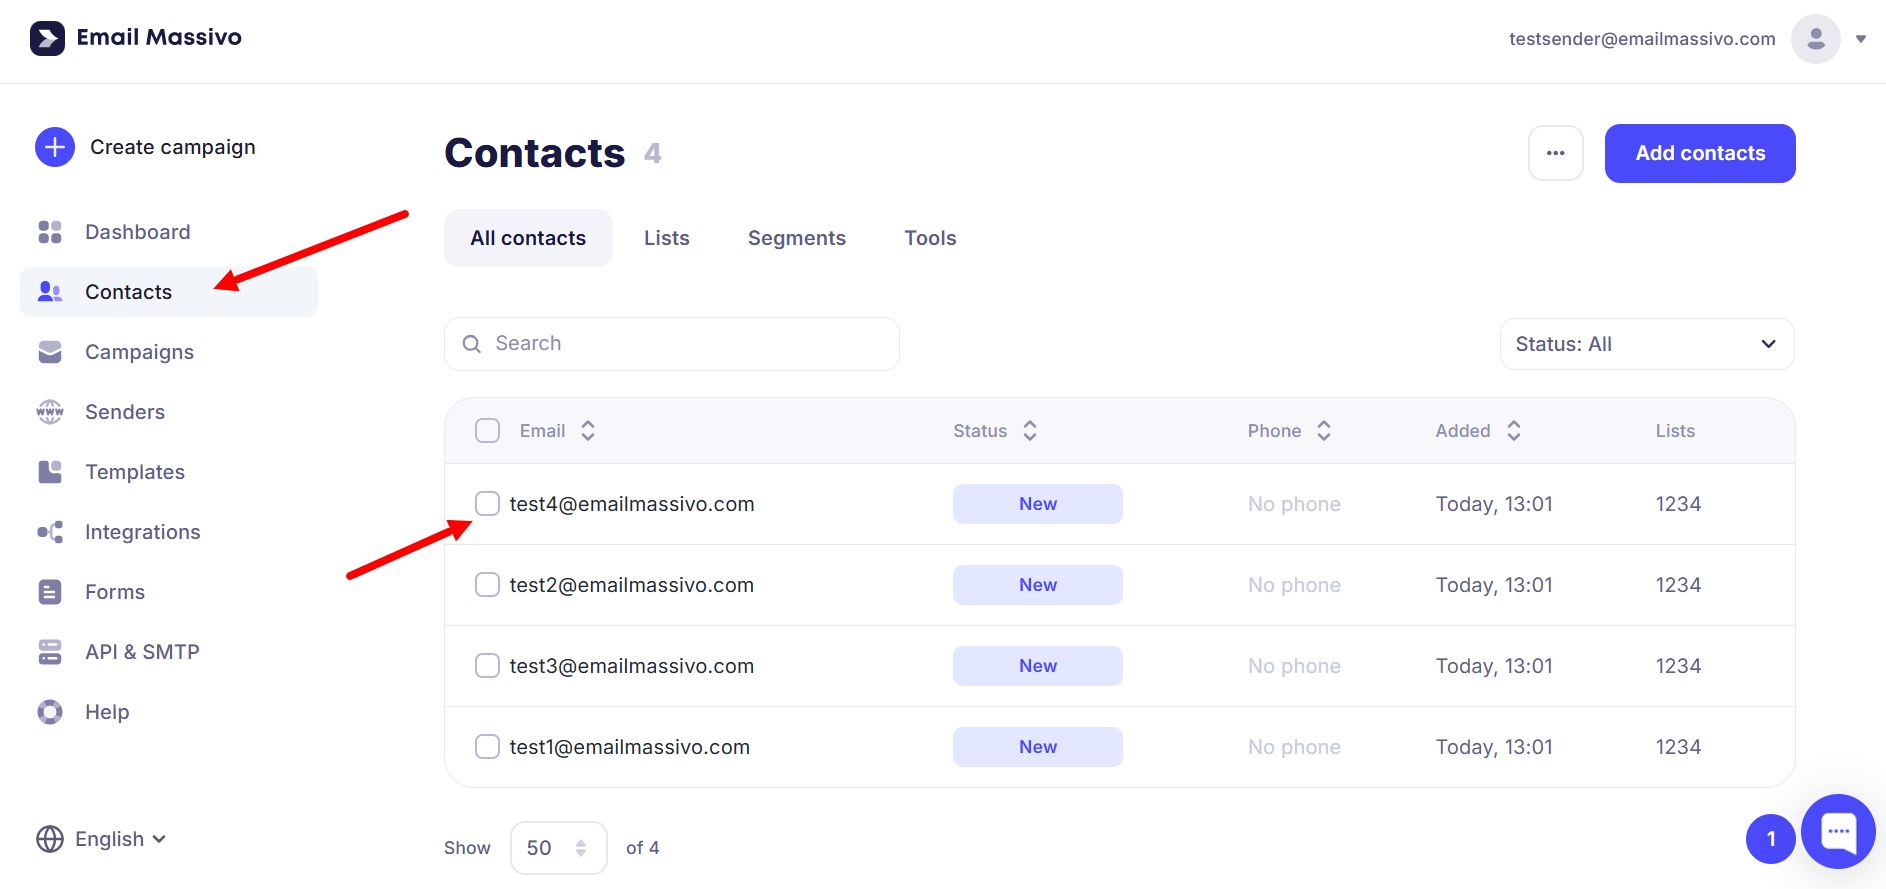This screenshot has width=1886, height=889.
Task: Toggle the select-all checkbox in header
Action: (x=487, y=431)
